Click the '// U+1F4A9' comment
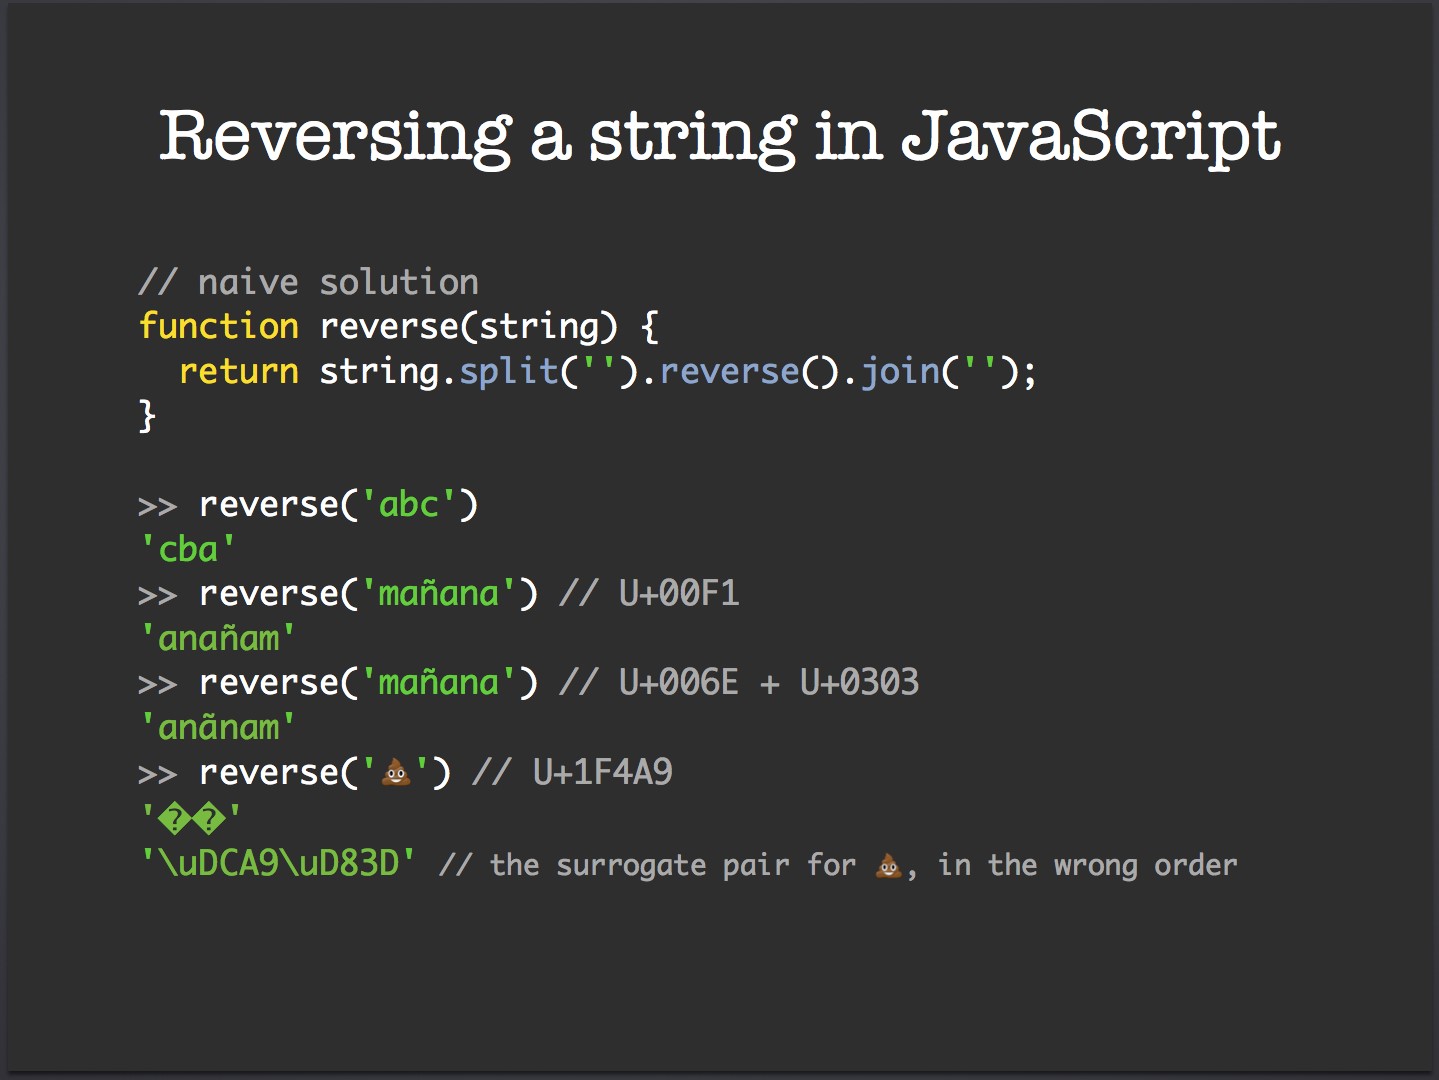This screenshot has width=1439, height=1080. pyautogui.click(x=572, y=772)
